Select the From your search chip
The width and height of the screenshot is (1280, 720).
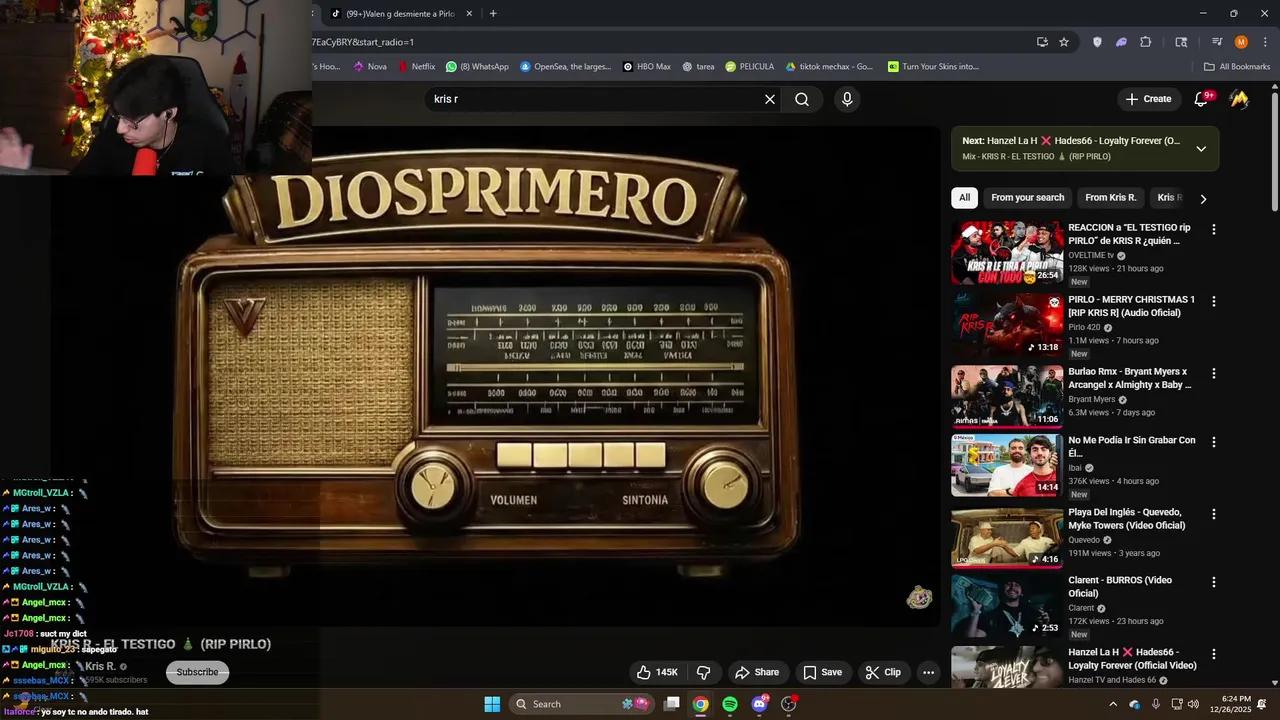1027,198
